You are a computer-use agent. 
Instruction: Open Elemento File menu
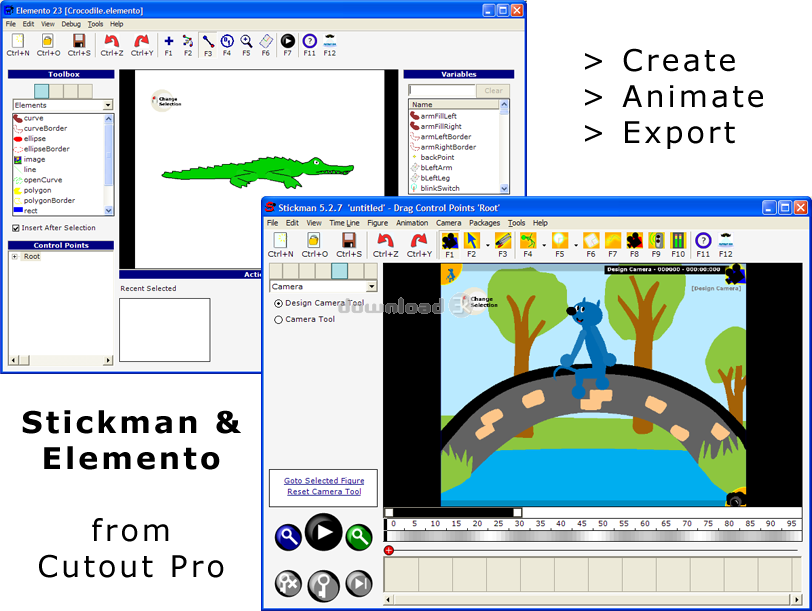coord(10,24)
